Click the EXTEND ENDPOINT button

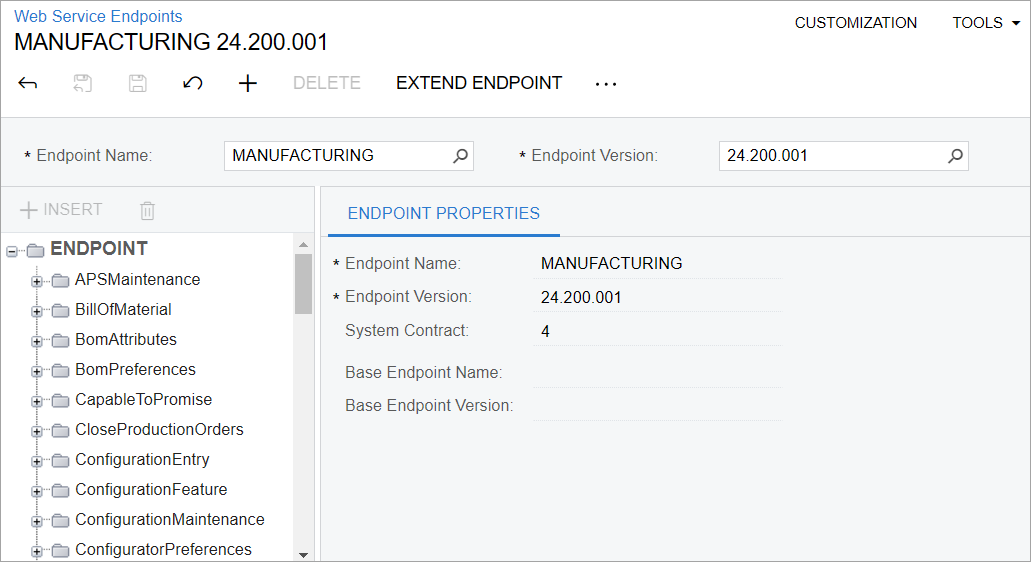click(x=479, y=84)
